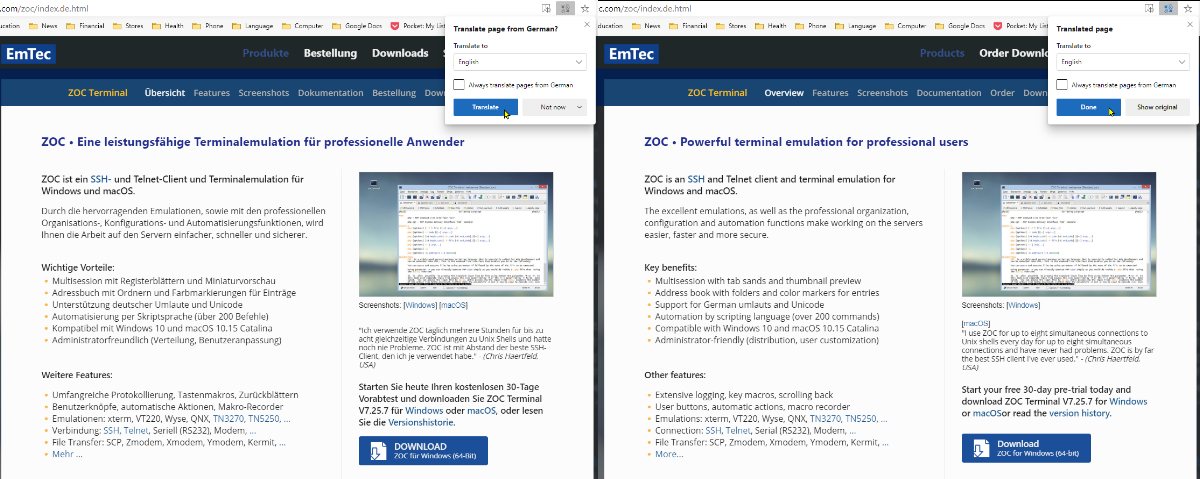
Task: Click the translate icon in the translated window's address bar
Action: click(1167, 8)
